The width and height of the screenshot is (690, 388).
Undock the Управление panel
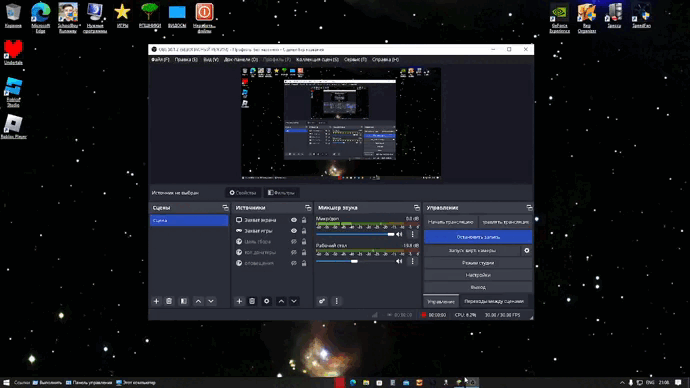click(529, 208)
